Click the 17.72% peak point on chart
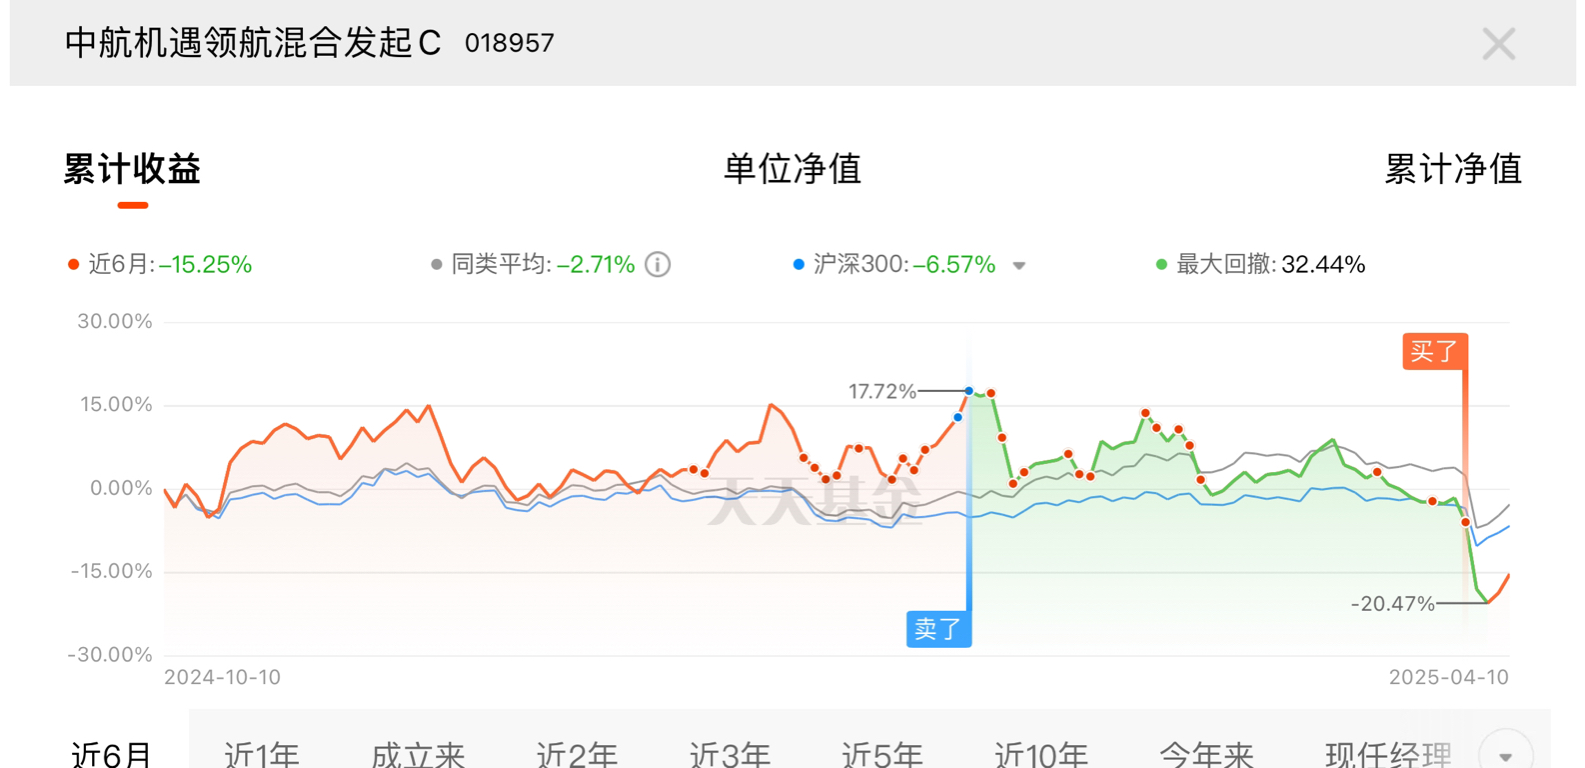The width and height of the screenshot is (1585, 768). [969, 391]
